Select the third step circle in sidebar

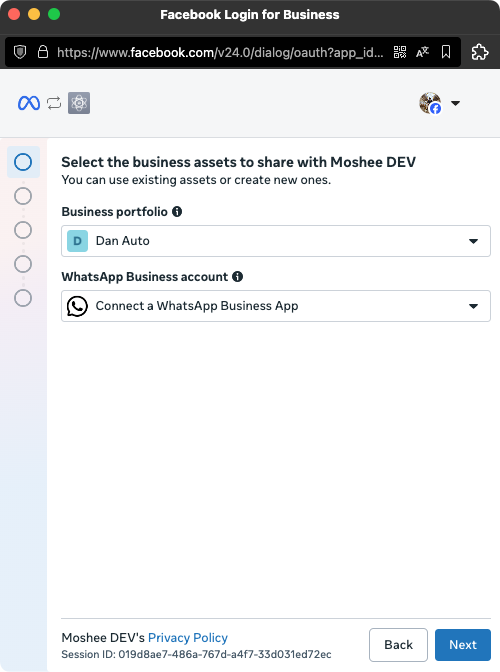[x=23, y=230]
